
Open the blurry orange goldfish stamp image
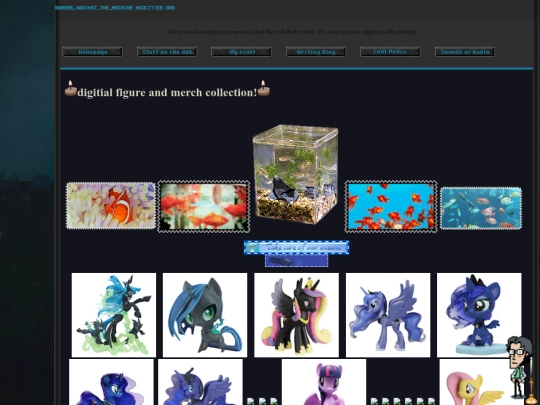pyautogui.click(x=204, y=207)
